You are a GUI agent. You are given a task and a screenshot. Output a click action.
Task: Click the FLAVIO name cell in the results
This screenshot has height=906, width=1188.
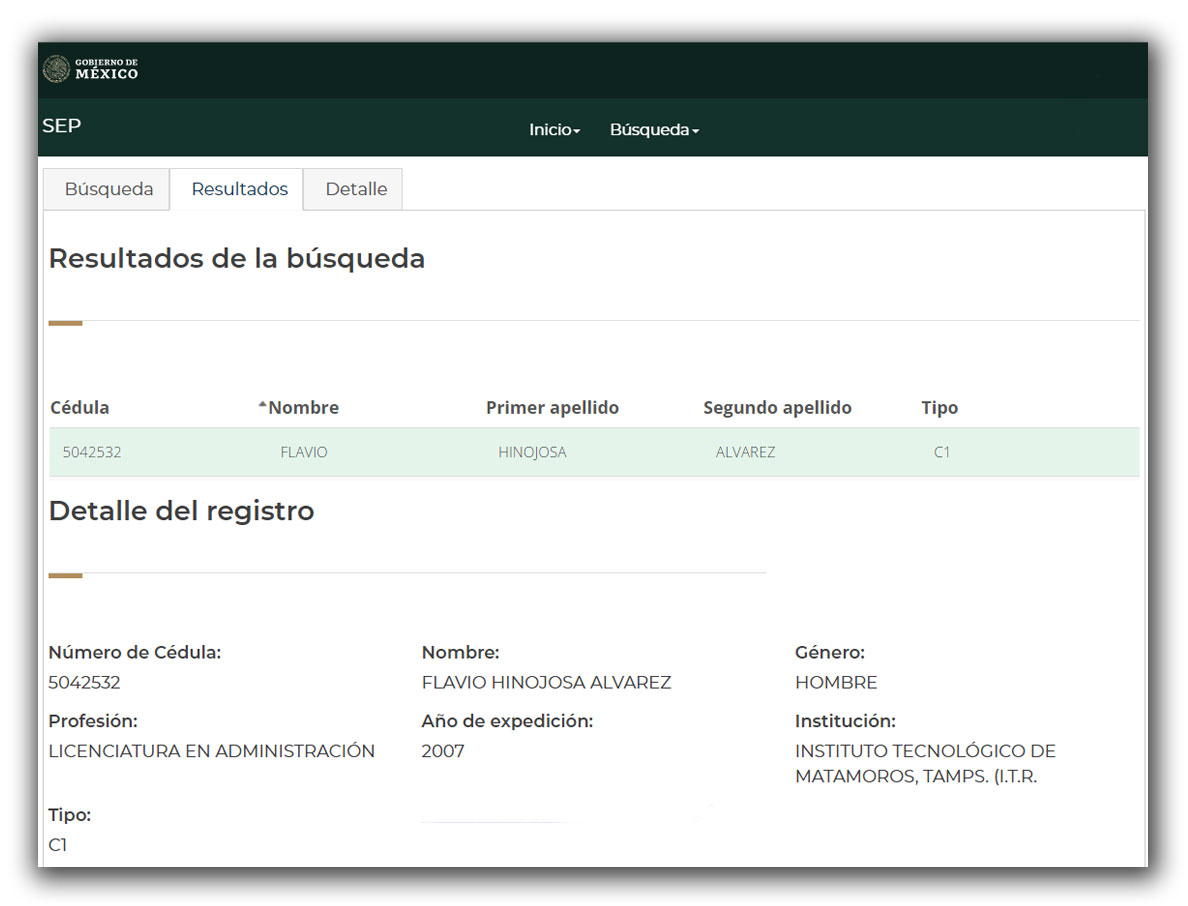[304, 452]
